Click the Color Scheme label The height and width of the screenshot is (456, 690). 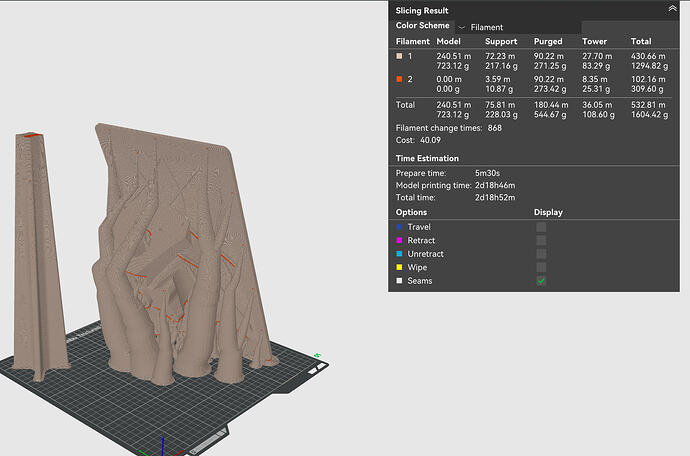[422, 26]
